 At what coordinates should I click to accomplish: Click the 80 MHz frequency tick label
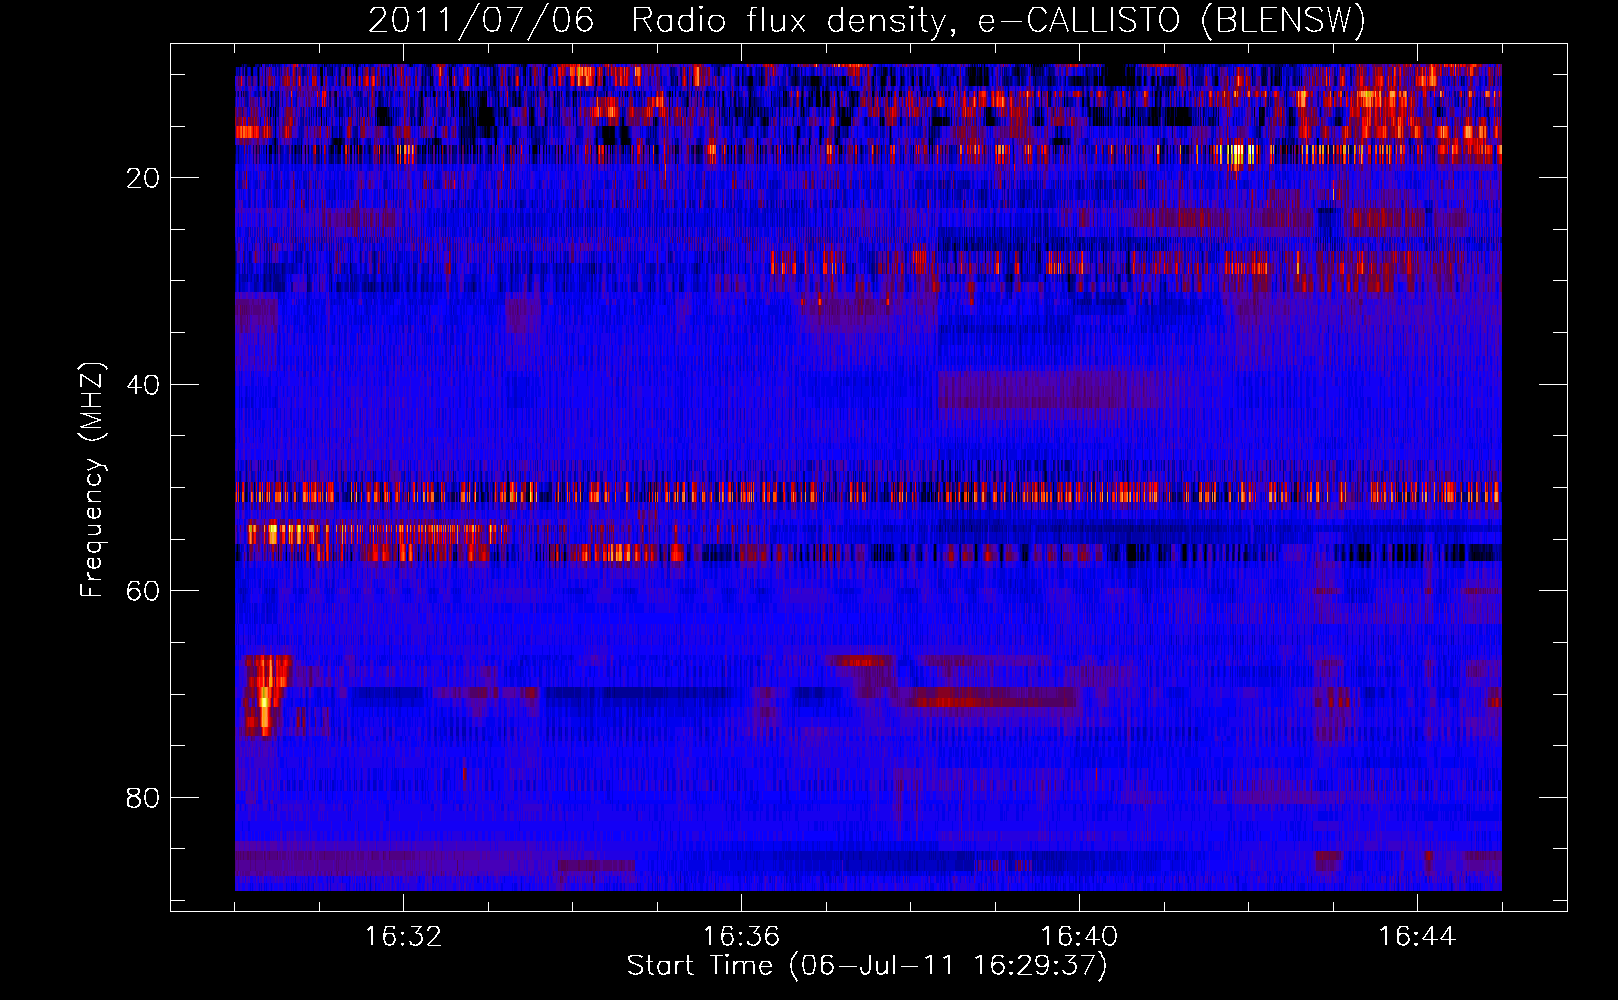[x=144, y=798]
